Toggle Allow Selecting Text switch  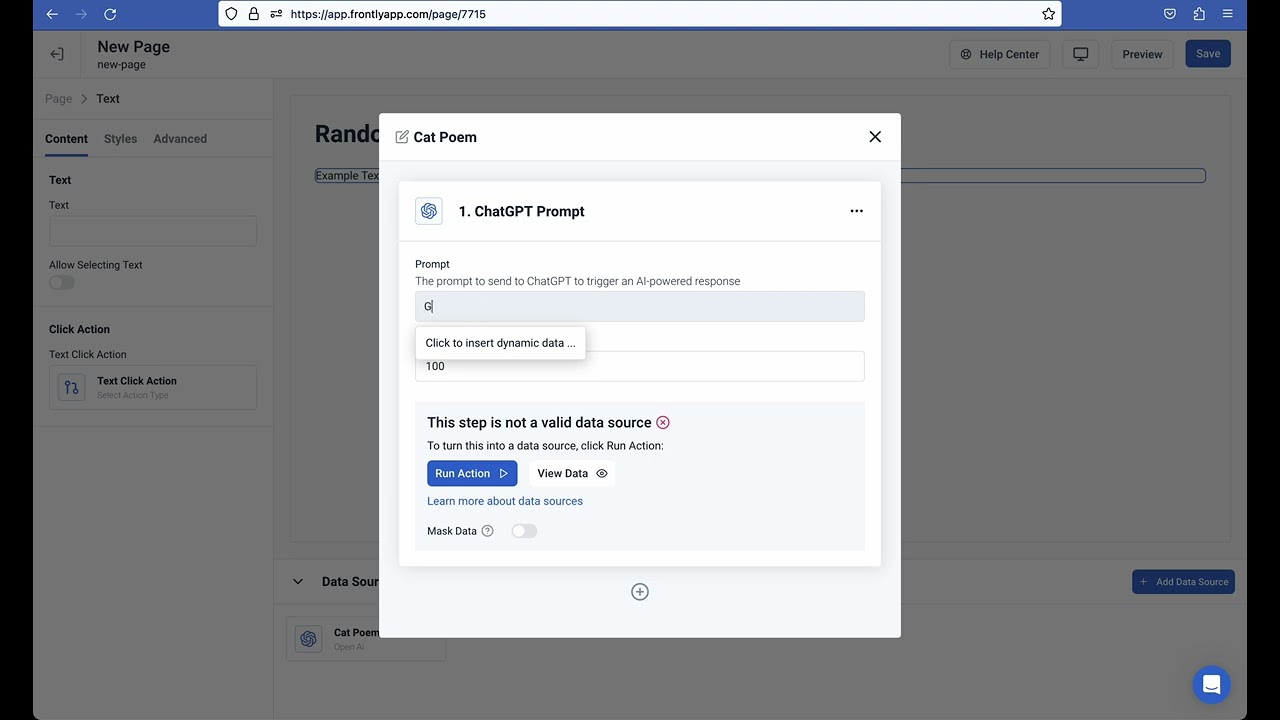coord(62,283)
